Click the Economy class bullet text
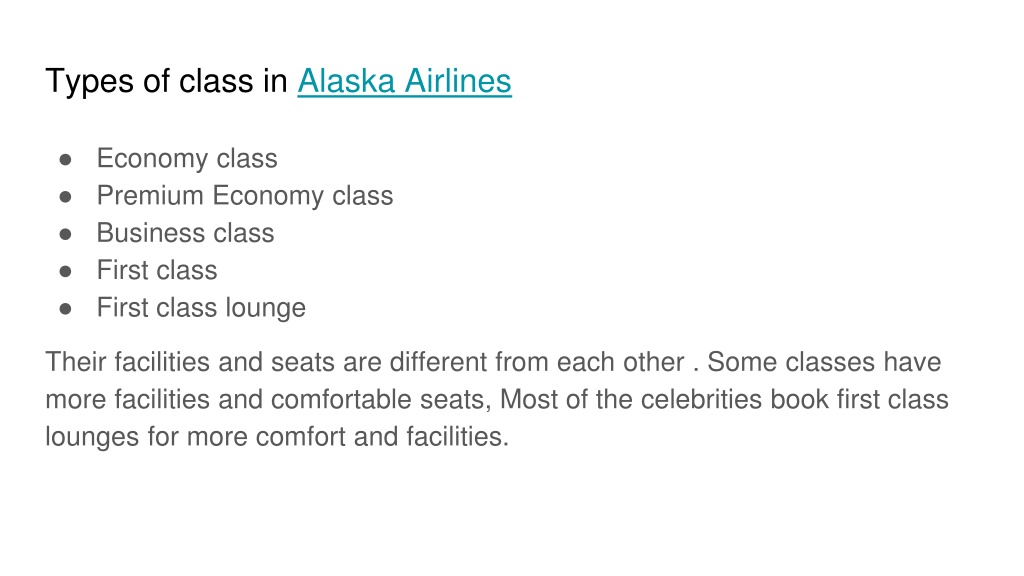The height and width of the screenshot is (576, 1024). click(187, 159)
